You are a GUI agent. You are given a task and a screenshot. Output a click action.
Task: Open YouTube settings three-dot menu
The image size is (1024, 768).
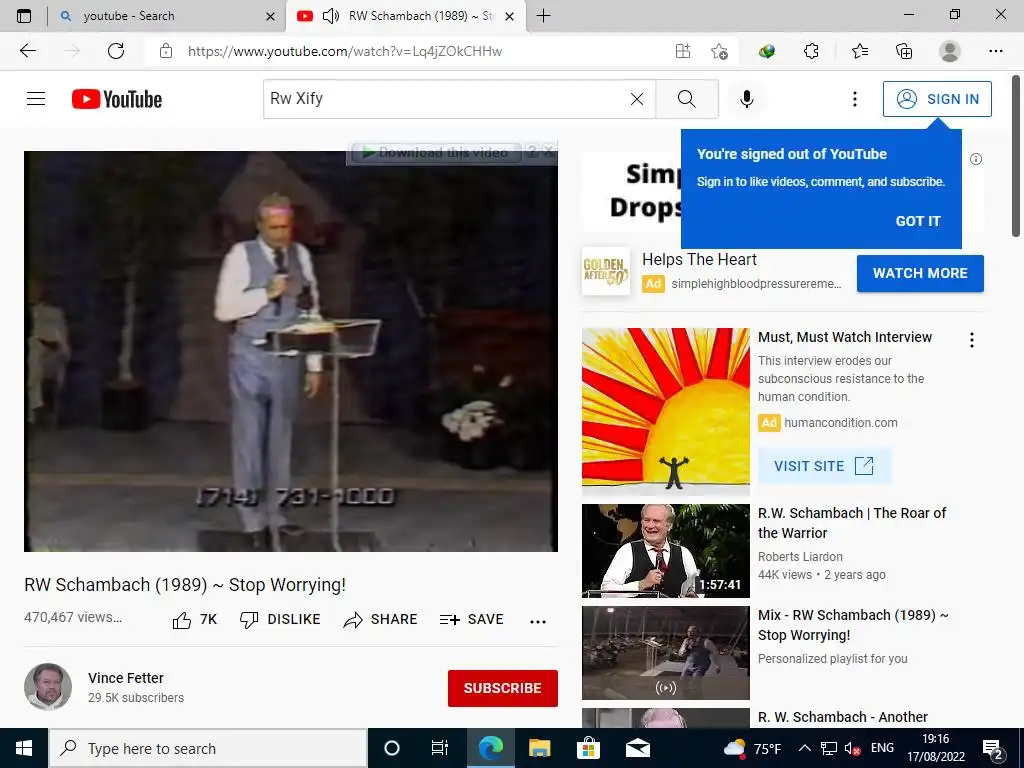(854, 99)
